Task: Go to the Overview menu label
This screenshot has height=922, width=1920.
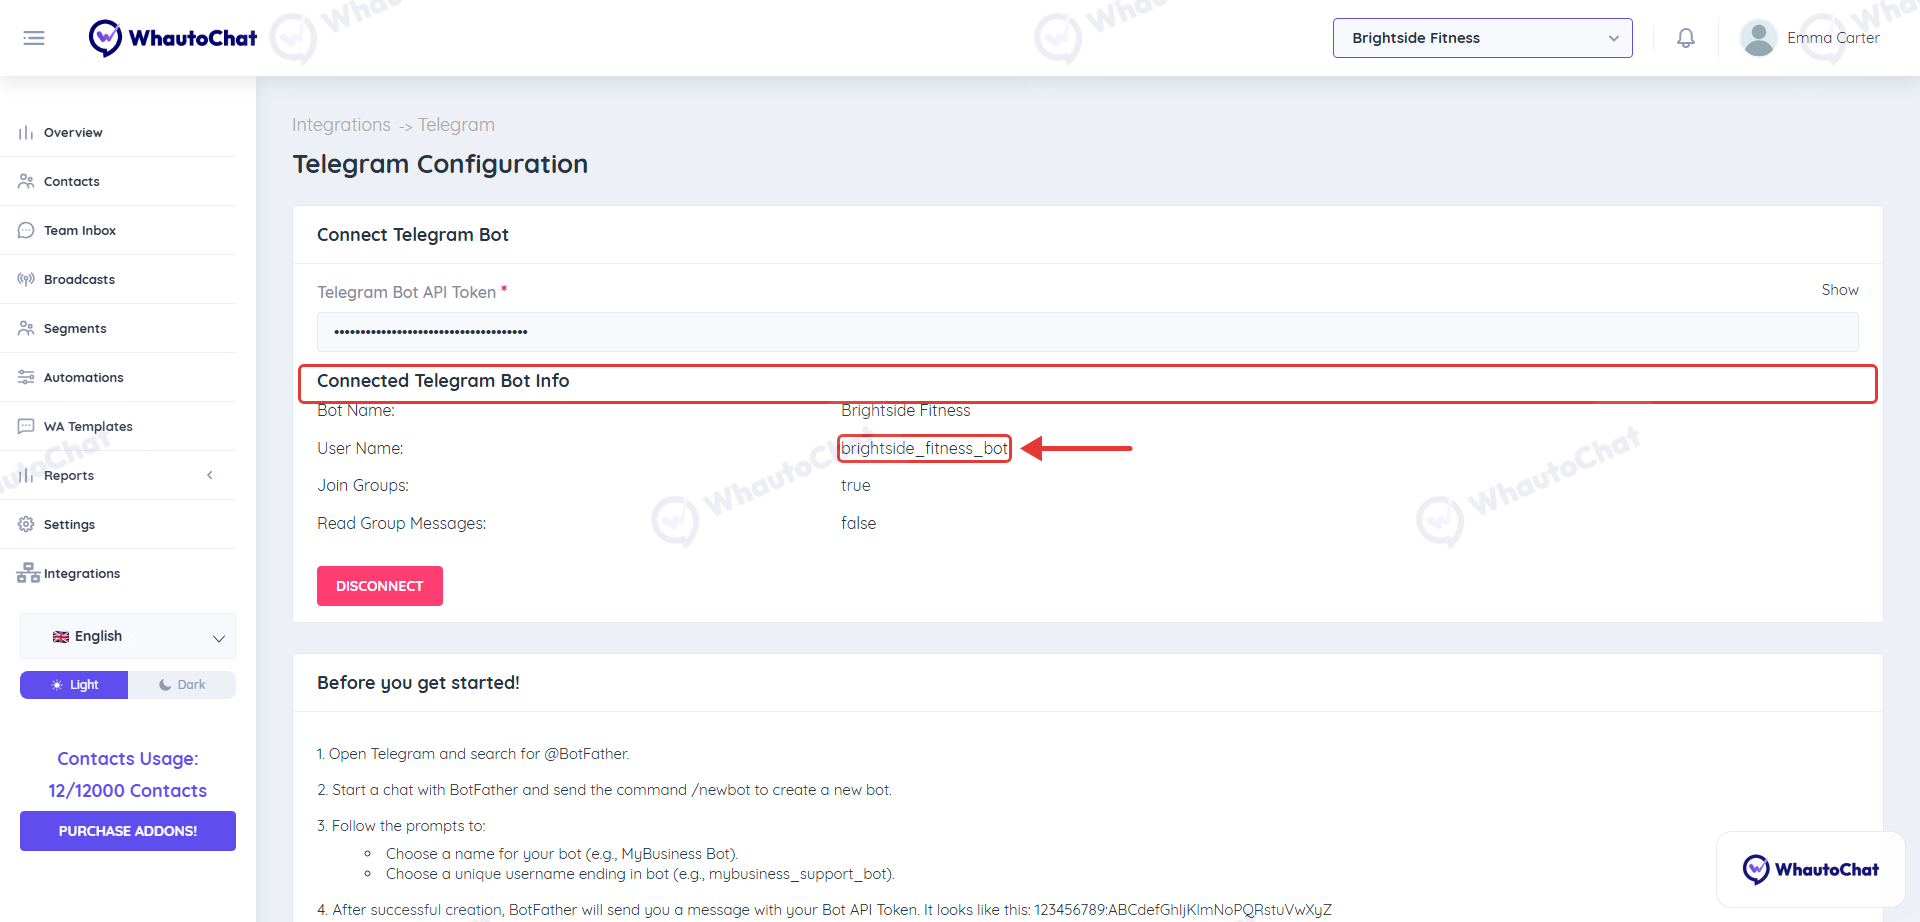Action: tap(73, 133)
